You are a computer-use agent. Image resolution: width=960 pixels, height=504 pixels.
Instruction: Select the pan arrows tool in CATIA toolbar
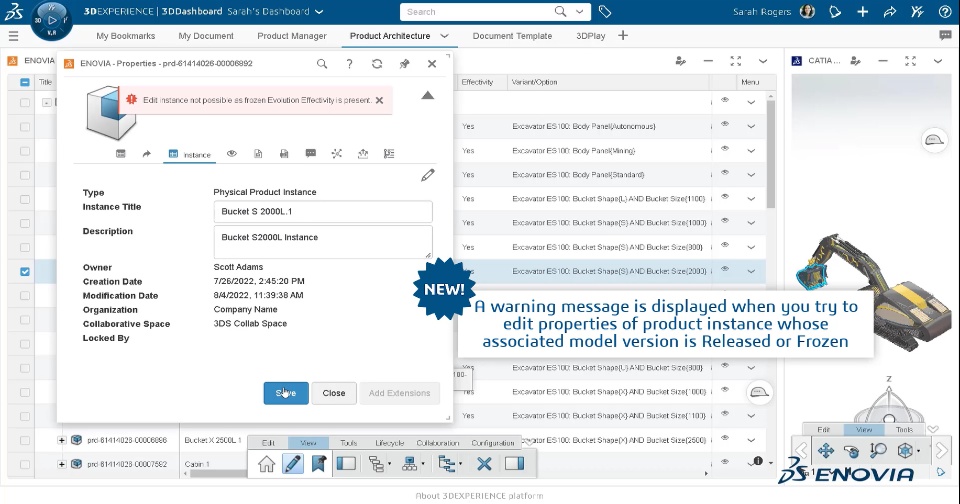(x=825, y=451)
